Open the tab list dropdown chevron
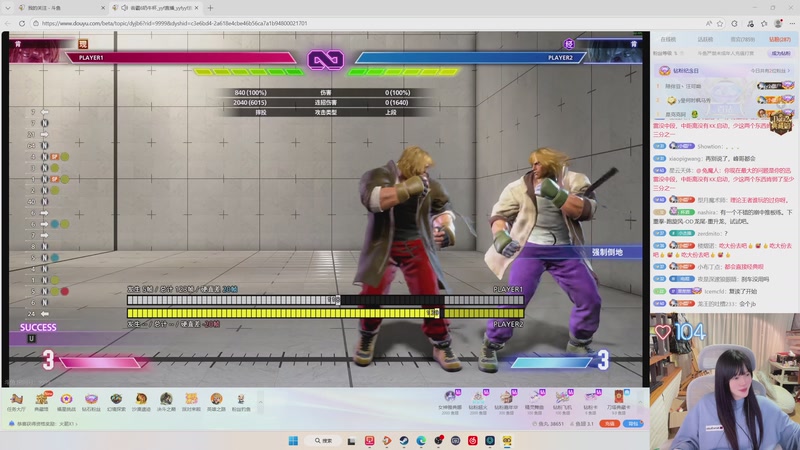 click(x=8, y=8)
